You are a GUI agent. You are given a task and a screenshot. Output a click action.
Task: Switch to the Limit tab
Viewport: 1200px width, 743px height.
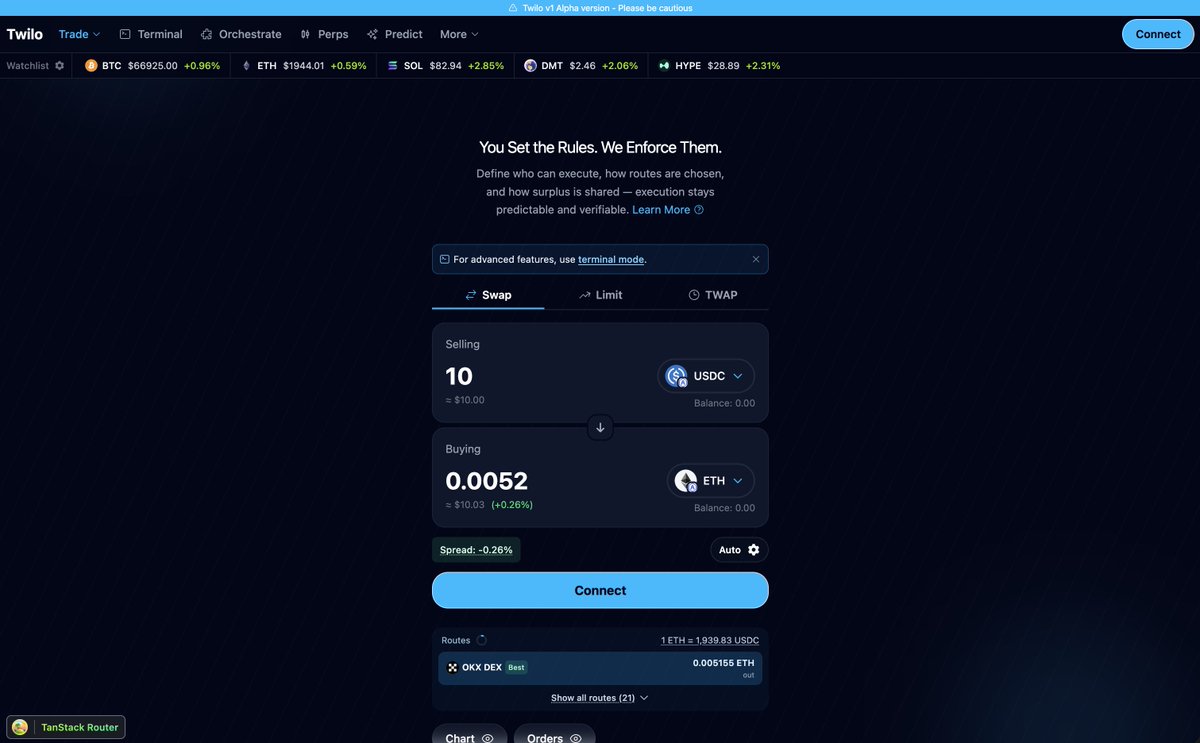[600, 295]
